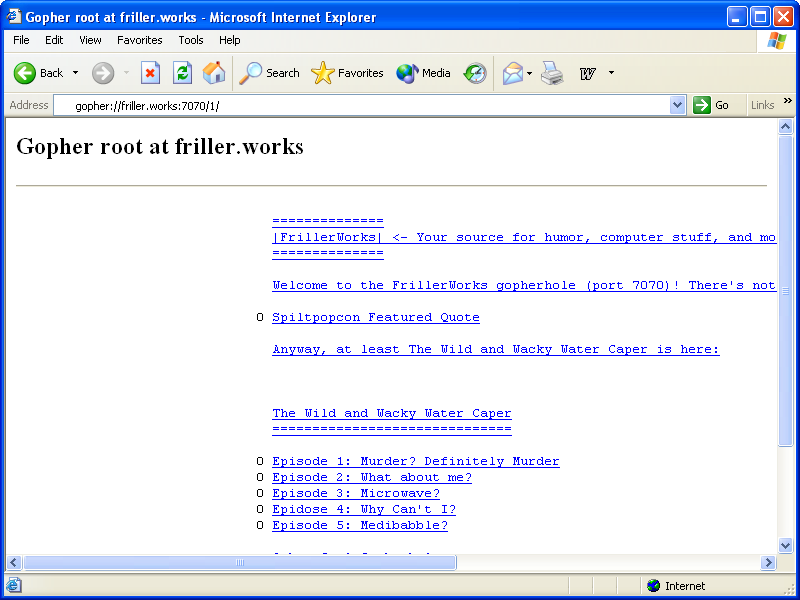The width and height of the screenshot is (800, 600).
Task: Go to the Home page icon
Action: [214, 73]
